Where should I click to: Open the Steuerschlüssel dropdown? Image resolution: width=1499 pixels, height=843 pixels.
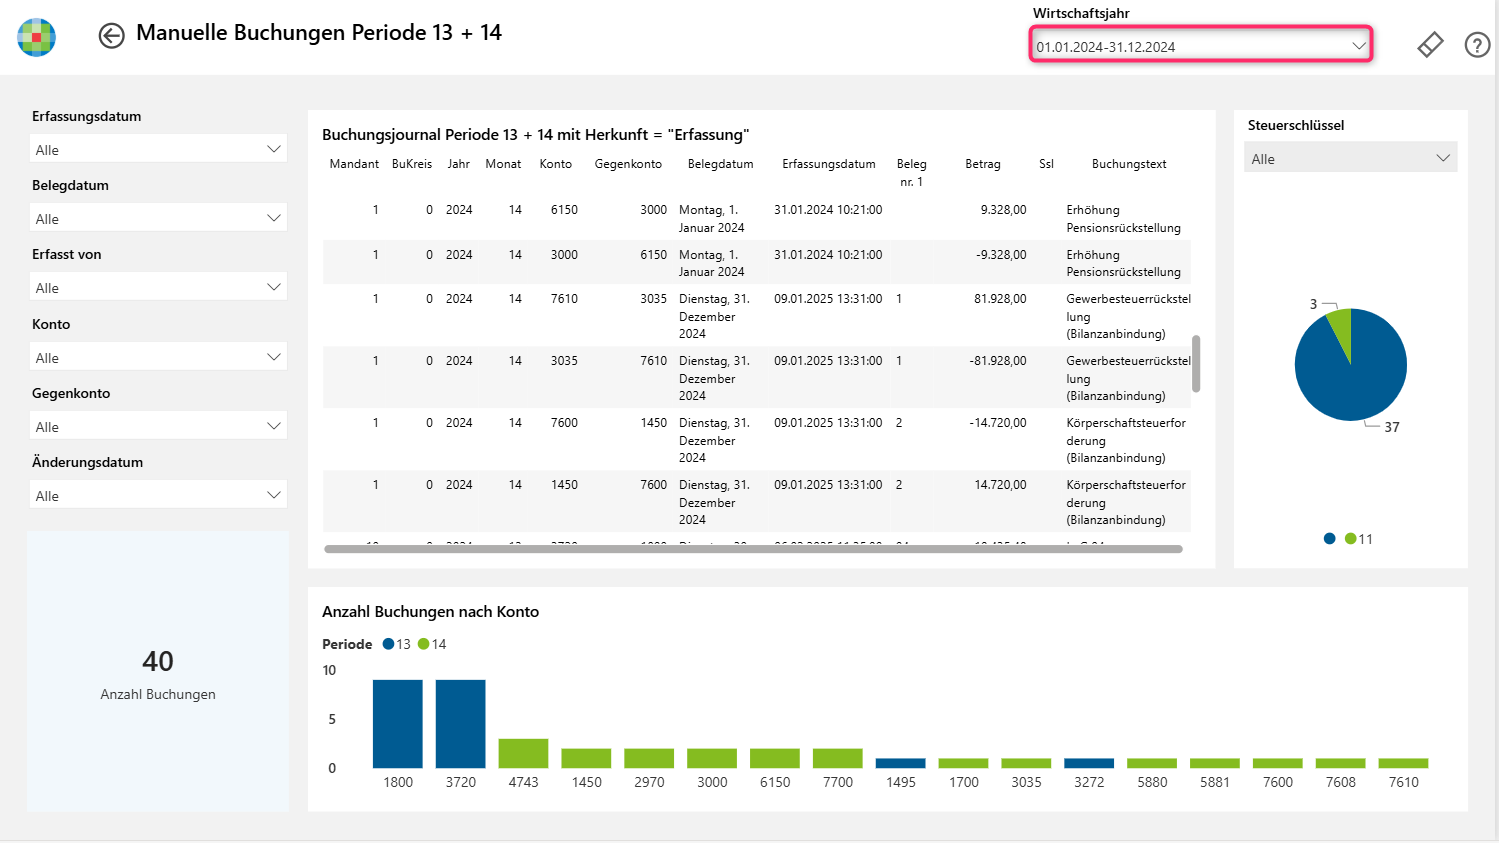pyautogui.click(x=1350, y=158)
